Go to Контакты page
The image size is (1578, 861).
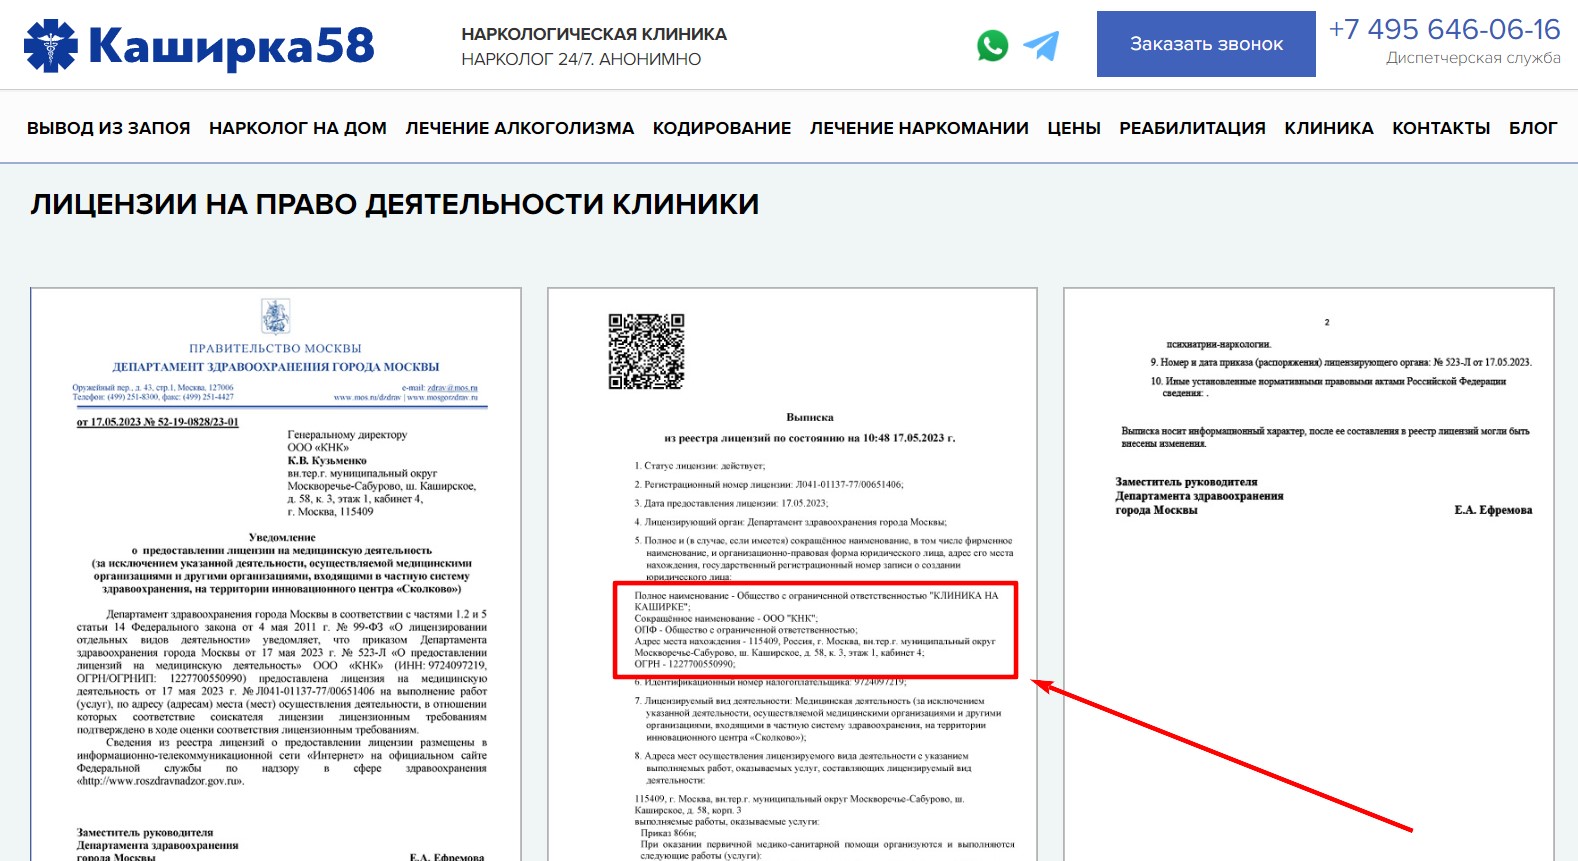1440,128
